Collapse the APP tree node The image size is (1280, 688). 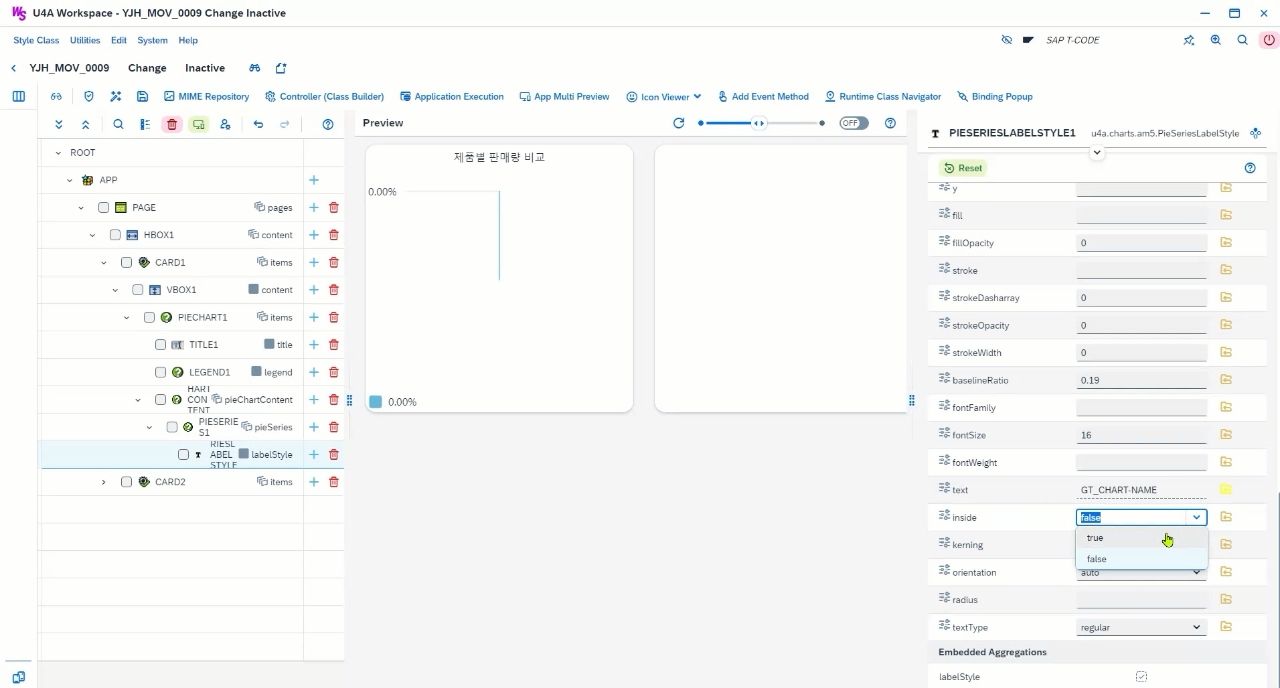[x=69, y=180]
